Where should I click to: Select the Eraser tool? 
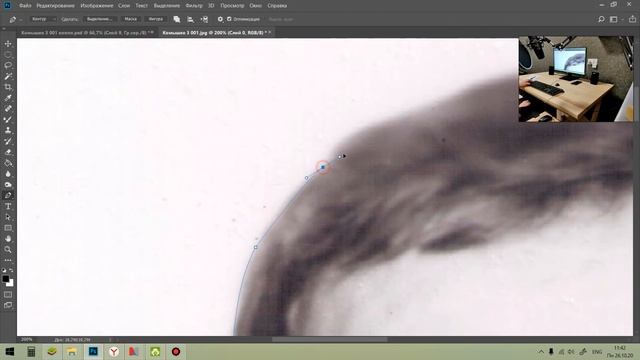pos(8,152)
